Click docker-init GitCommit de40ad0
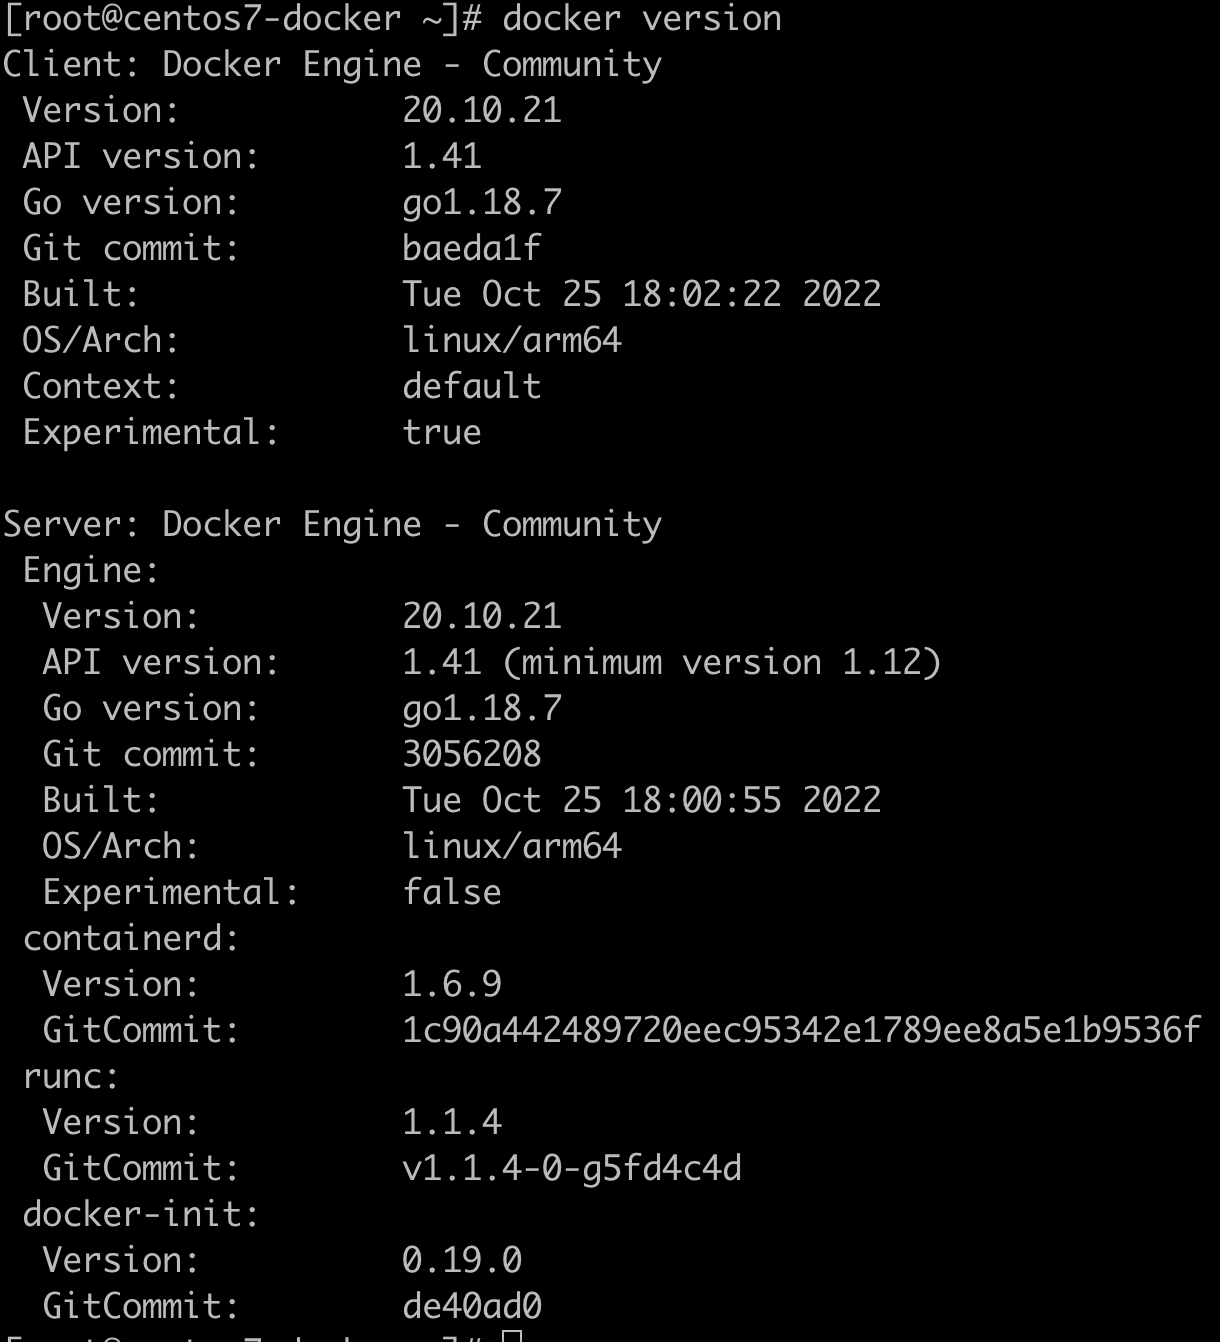This screenshot has height=1342, width=1220. (x=472, y=1306)
